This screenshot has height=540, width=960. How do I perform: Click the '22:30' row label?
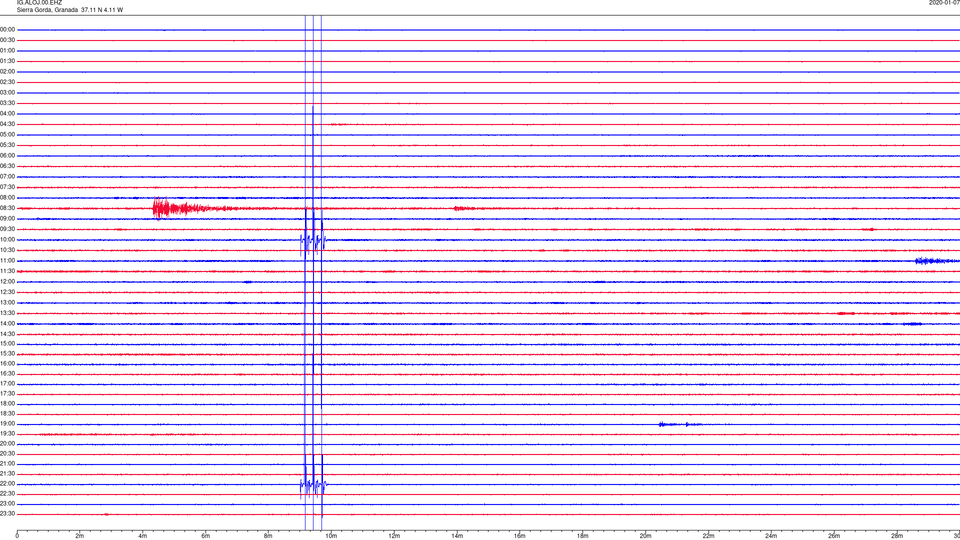(7, 493)
